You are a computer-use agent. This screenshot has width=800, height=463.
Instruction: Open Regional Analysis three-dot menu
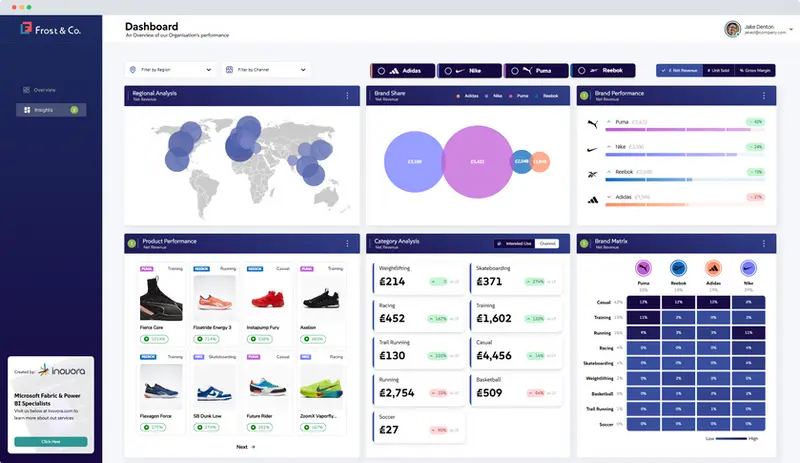pyautogui.click(x=347, y=95)
